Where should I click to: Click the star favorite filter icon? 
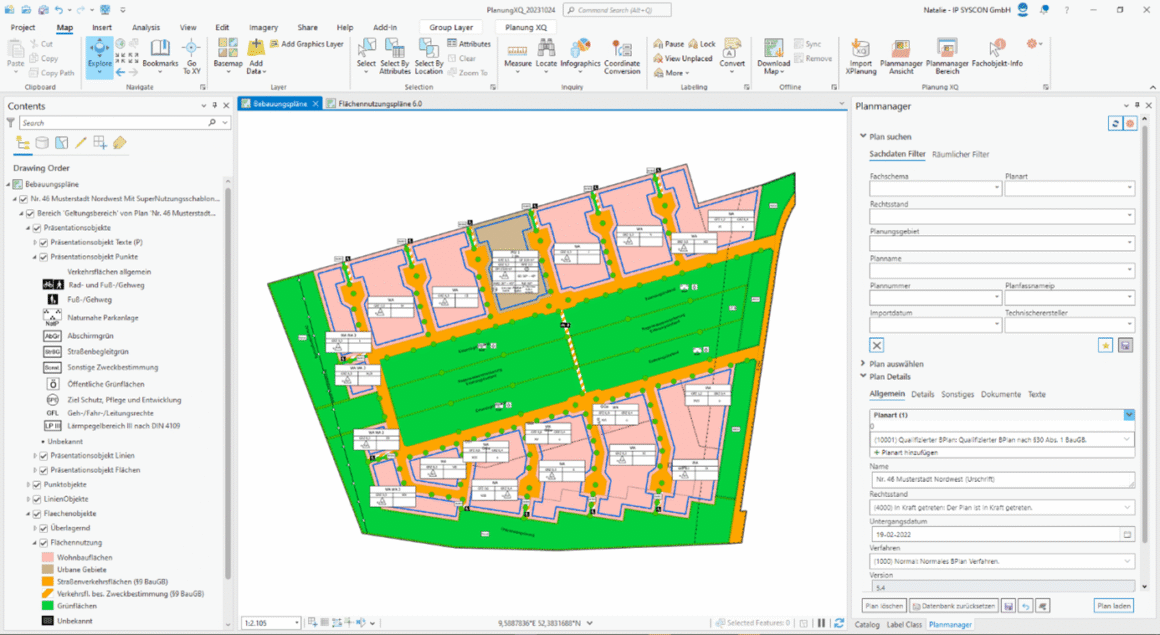click(1105, 346)
